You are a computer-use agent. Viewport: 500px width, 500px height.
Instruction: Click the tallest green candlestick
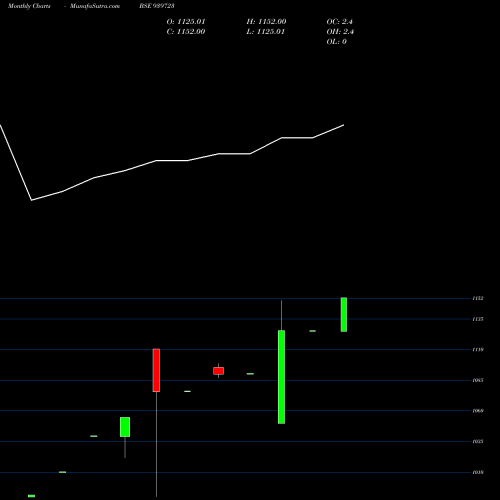pyautogui.click(x=281, y=377)
